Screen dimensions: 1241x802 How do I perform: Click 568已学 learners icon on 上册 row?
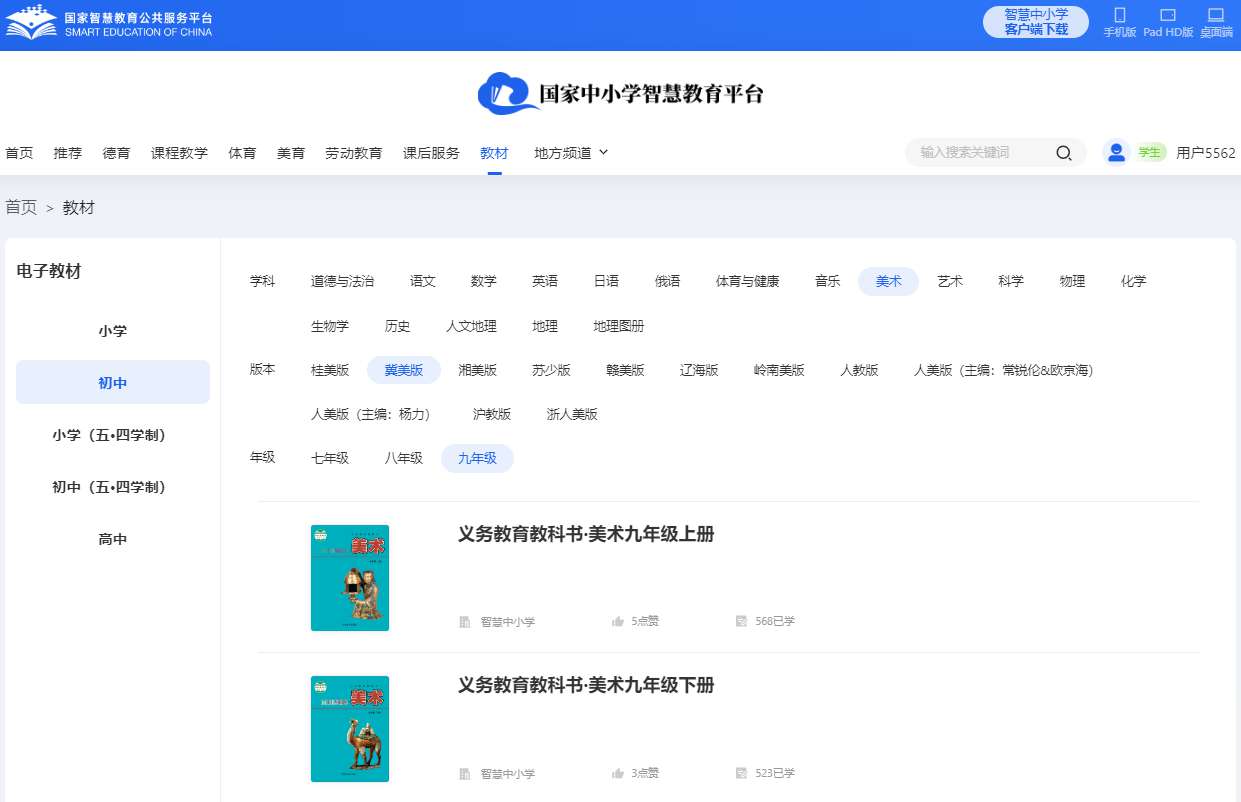coord(741,622)
